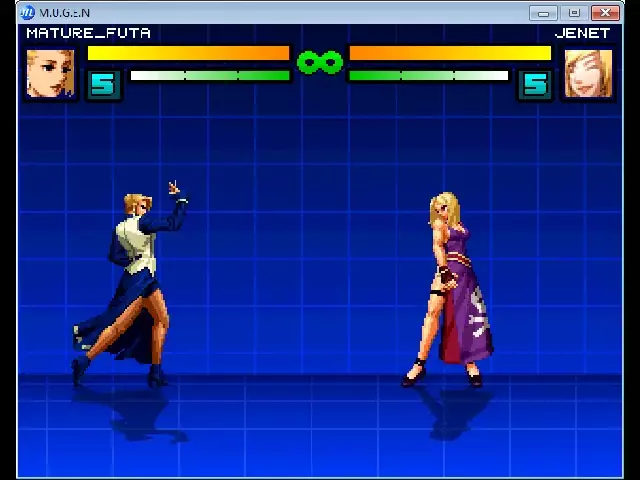Click player one's power stock counter
The image size is (640, 480).
[x=103, y=85]
